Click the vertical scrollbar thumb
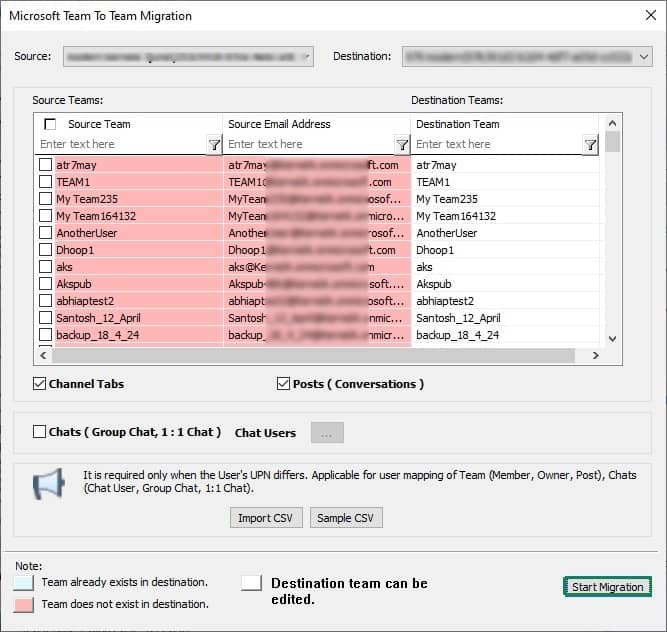Image resolution: width=667 pixels, height=632 pixels. (613, 142)
